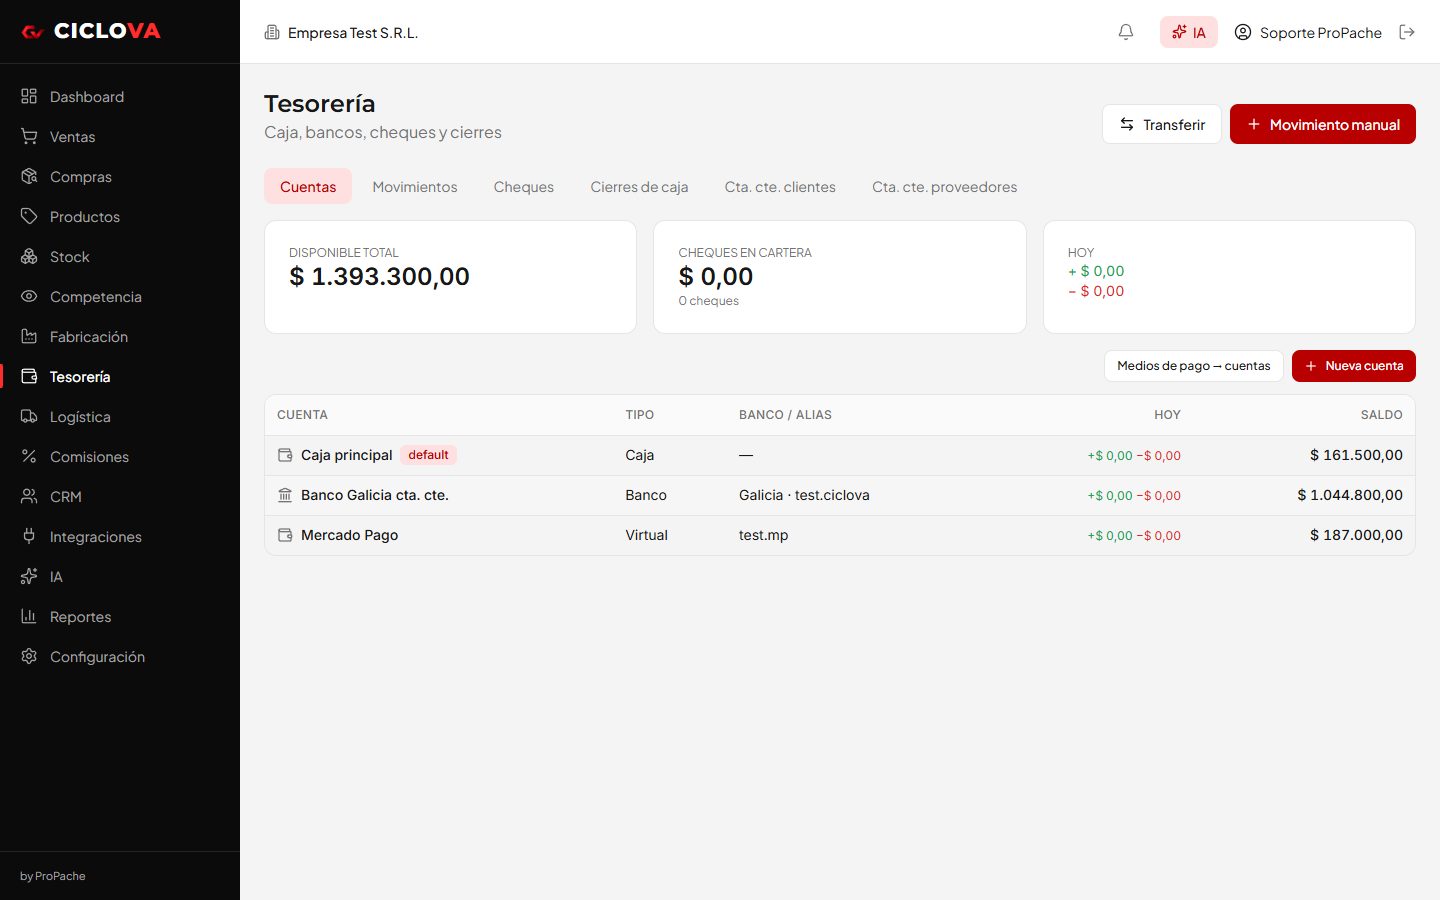Click the CRM people icon

click(29, 496)
